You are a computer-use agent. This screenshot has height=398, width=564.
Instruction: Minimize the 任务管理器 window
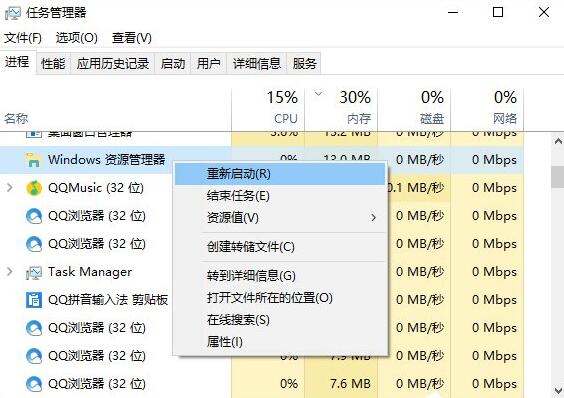(453, 13)
